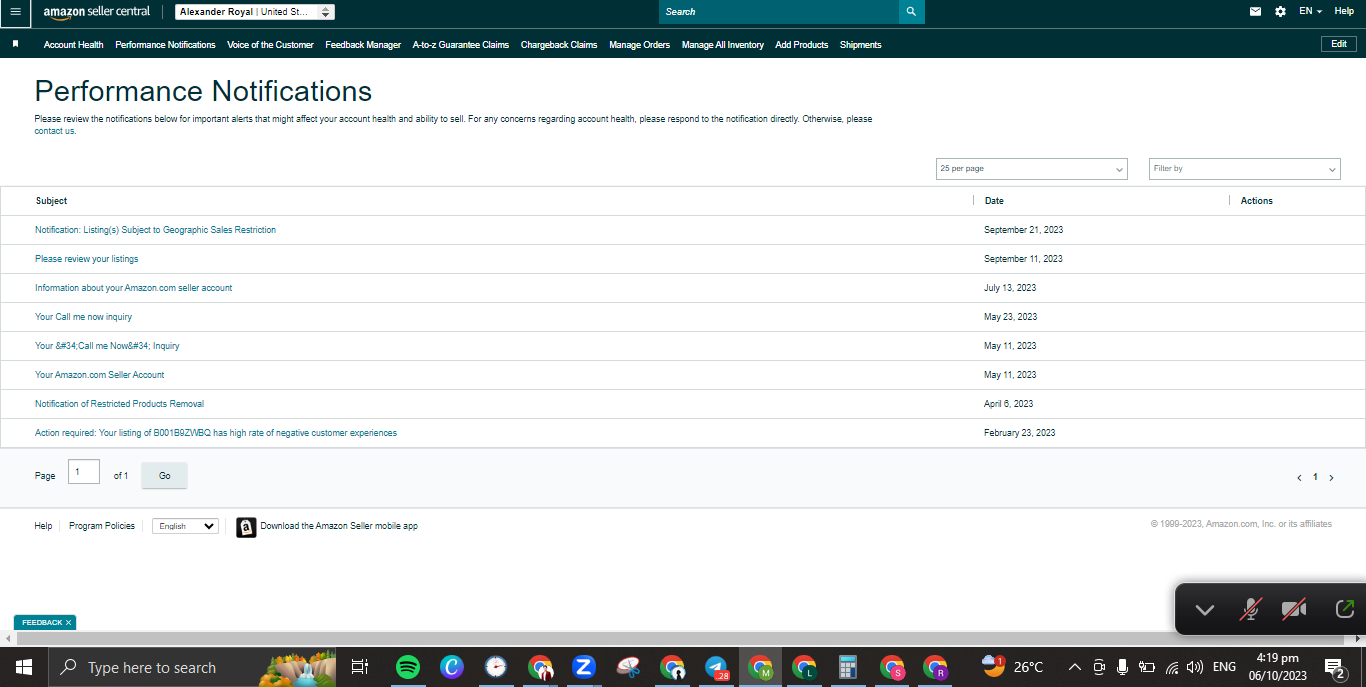Open Notification of Restricted Products Removal
The height and width of the screenshot is (687, 1366).
(119, 404)
